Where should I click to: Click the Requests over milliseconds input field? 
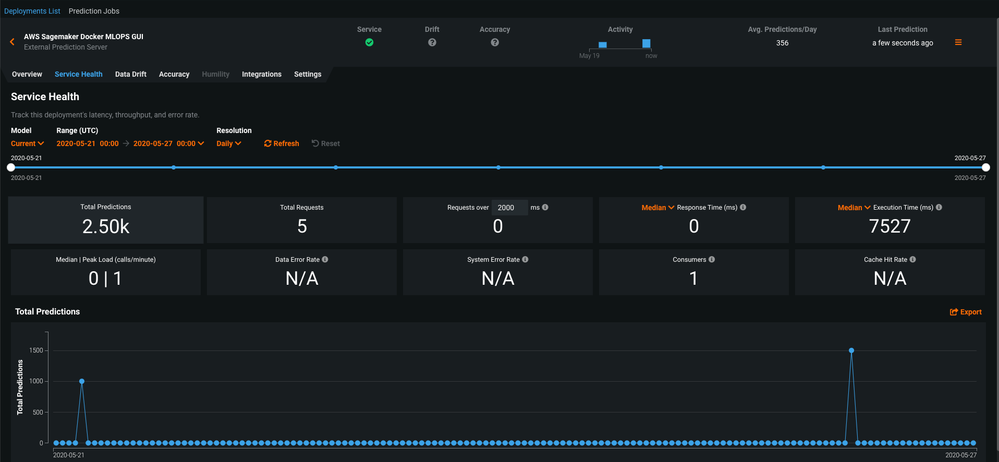pos(509,207)
